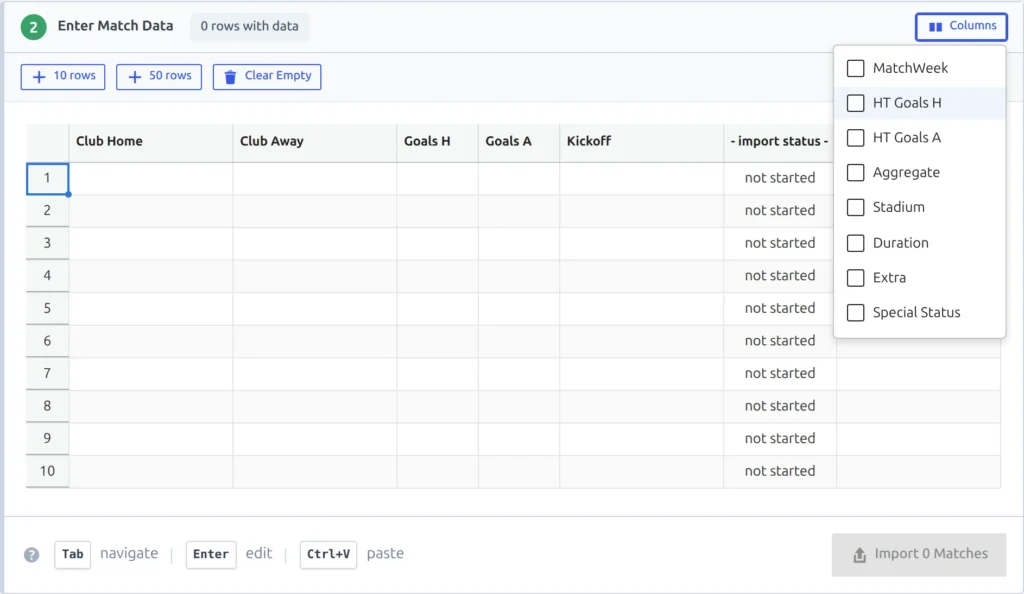This screenshot has height=594, width=1024.
Task: Toggle the Aggregate column checkbox
Action: pyautogui.click(x=856, y=172)
